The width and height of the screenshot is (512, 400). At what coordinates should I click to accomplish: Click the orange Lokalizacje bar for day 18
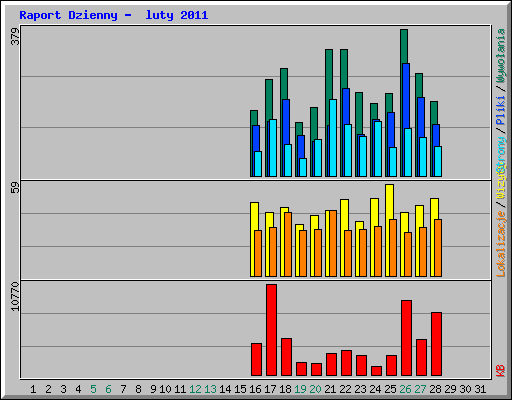pyautogui.click(x=288, y=244)
